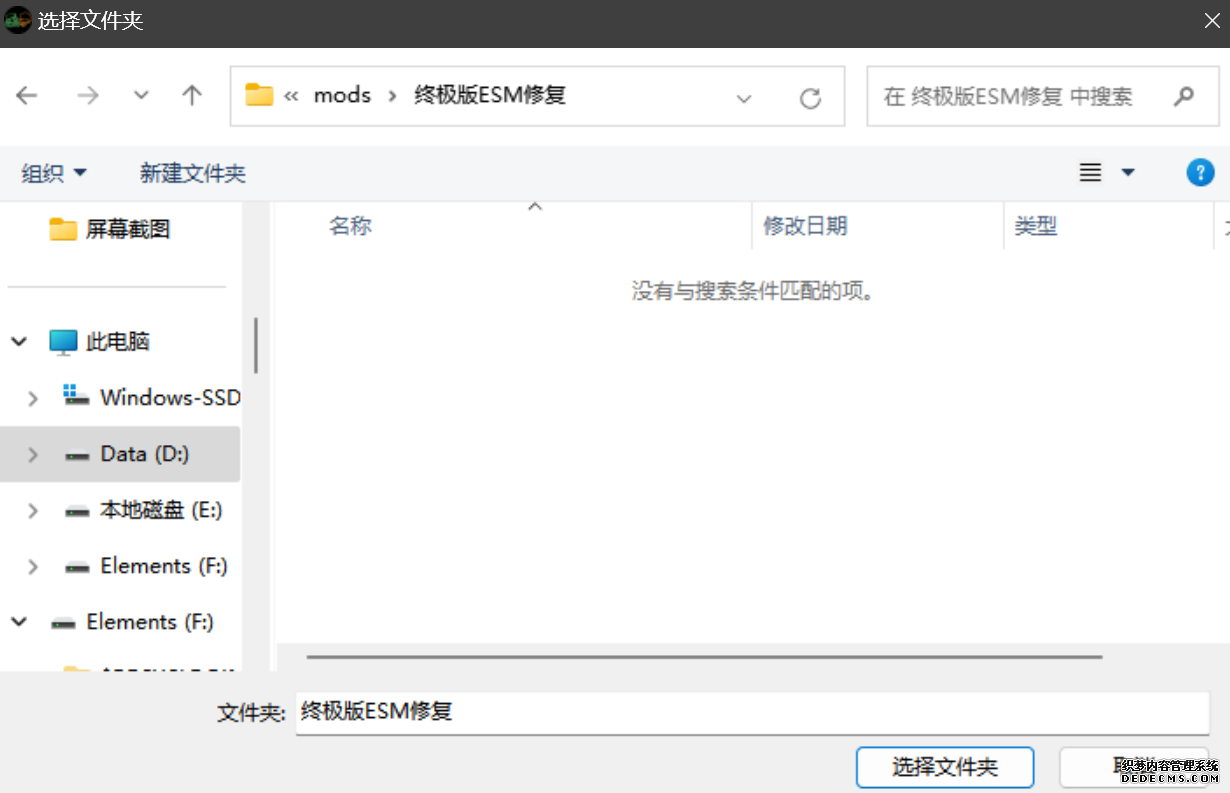
Task: Open the 组织 menu
Action: (54, 173)
